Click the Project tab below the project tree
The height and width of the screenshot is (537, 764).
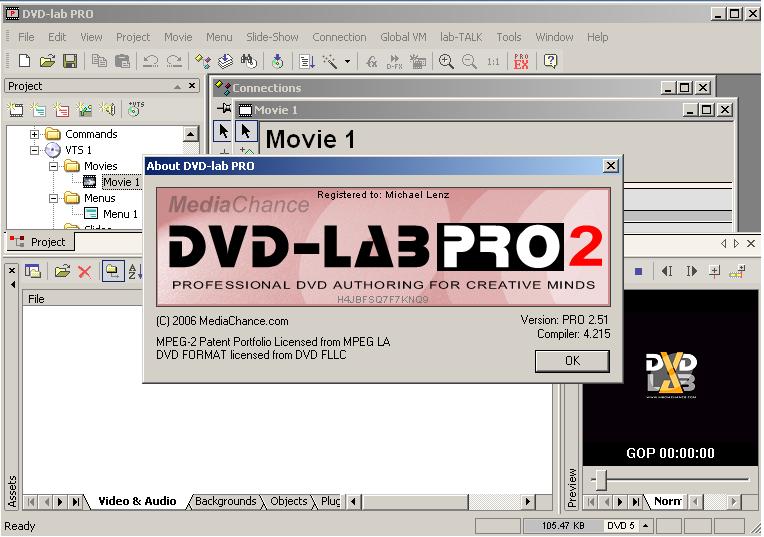[40, 242]
